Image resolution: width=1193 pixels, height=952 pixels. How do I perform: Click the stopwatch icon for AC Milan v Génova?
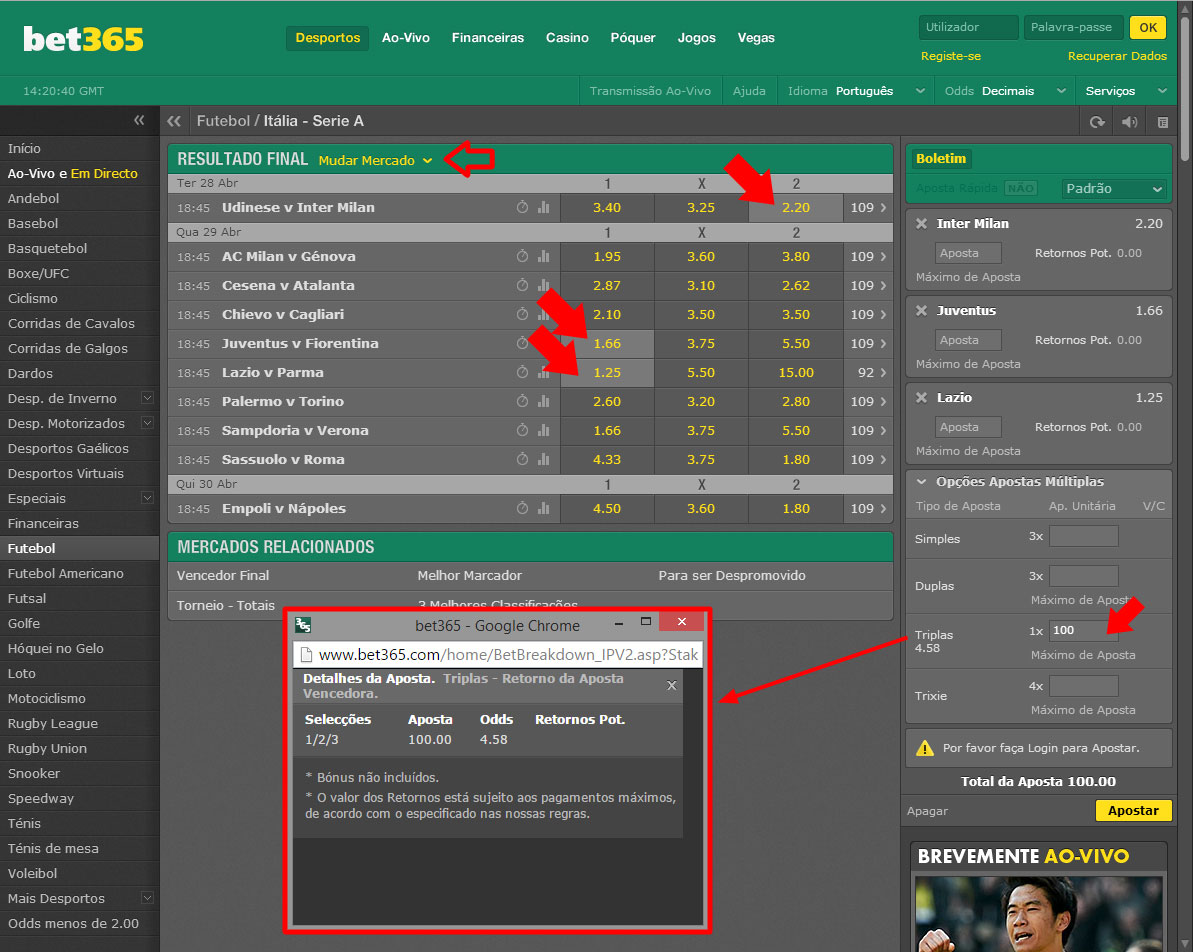[522, 257]
